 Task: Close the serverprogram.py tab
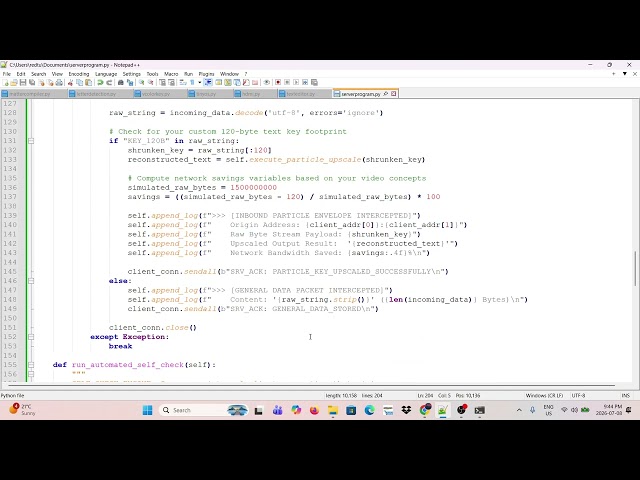(393, 94)
